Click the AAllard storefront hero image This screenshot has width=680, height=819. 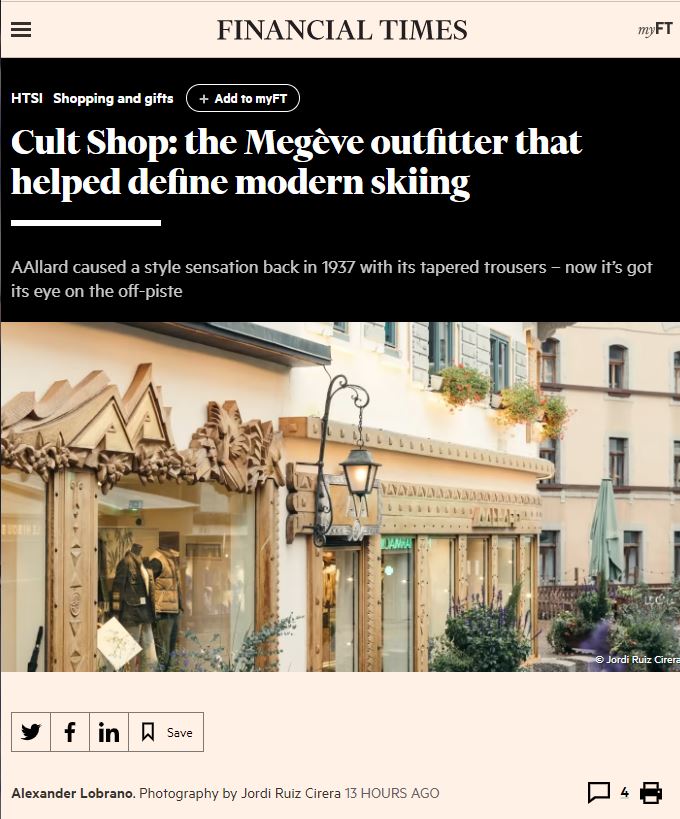(340, 497)
